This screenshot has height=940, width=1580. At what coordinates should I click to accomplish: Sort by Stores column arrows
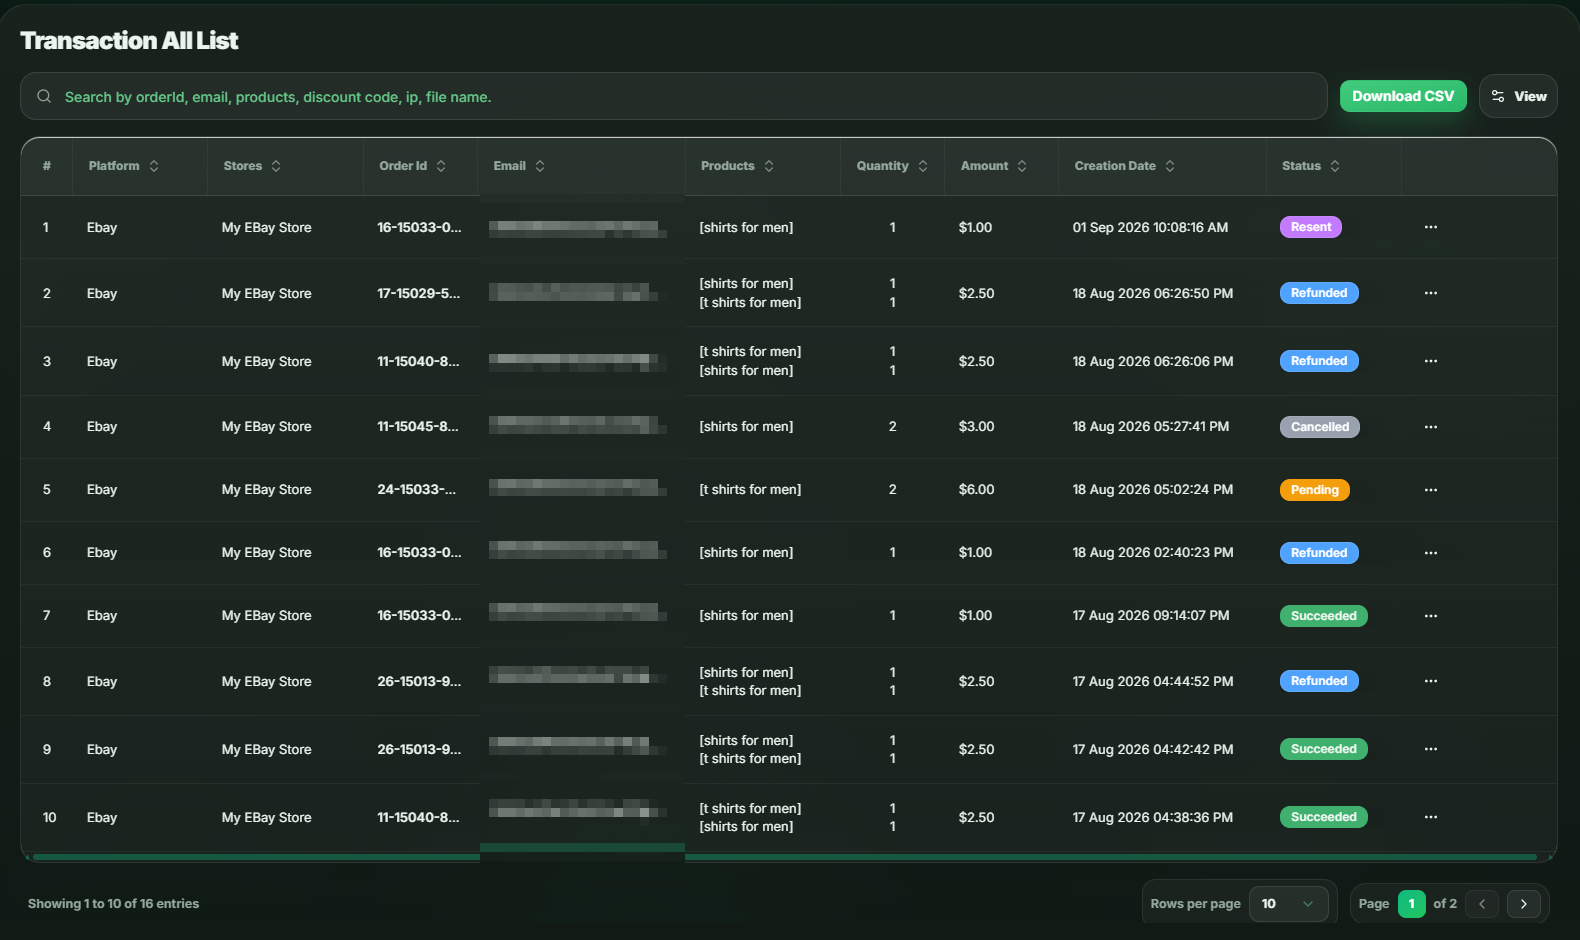click(276, 166)
